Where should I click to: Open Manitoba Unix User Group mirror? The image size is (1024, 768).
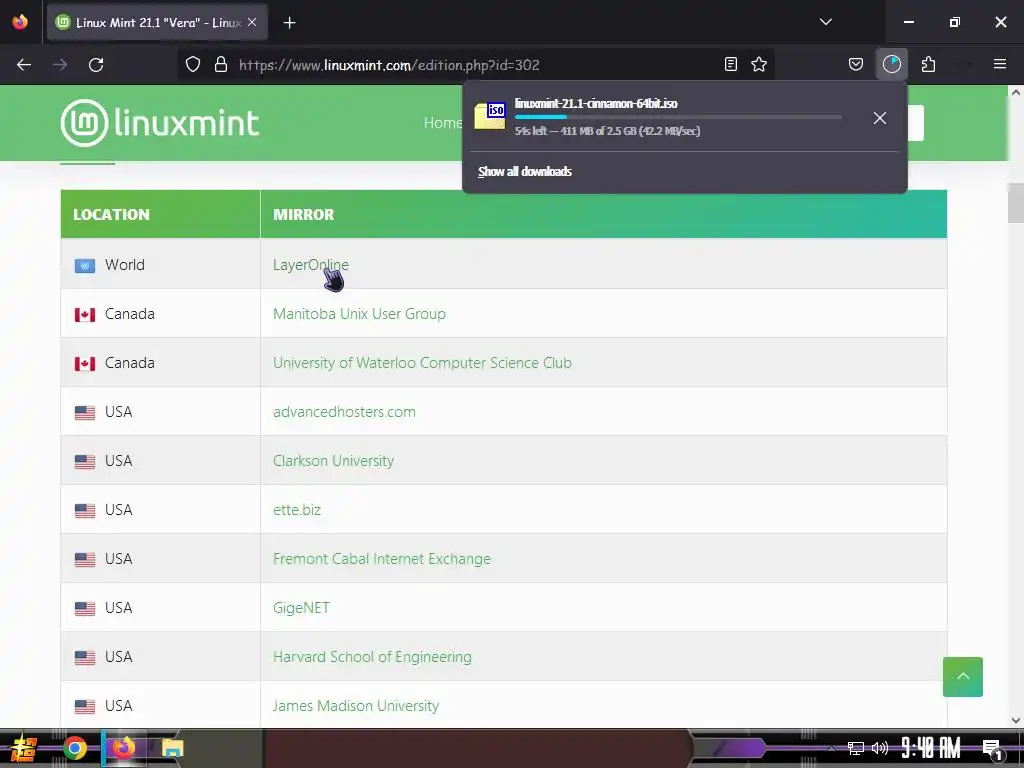pos(359,313)
